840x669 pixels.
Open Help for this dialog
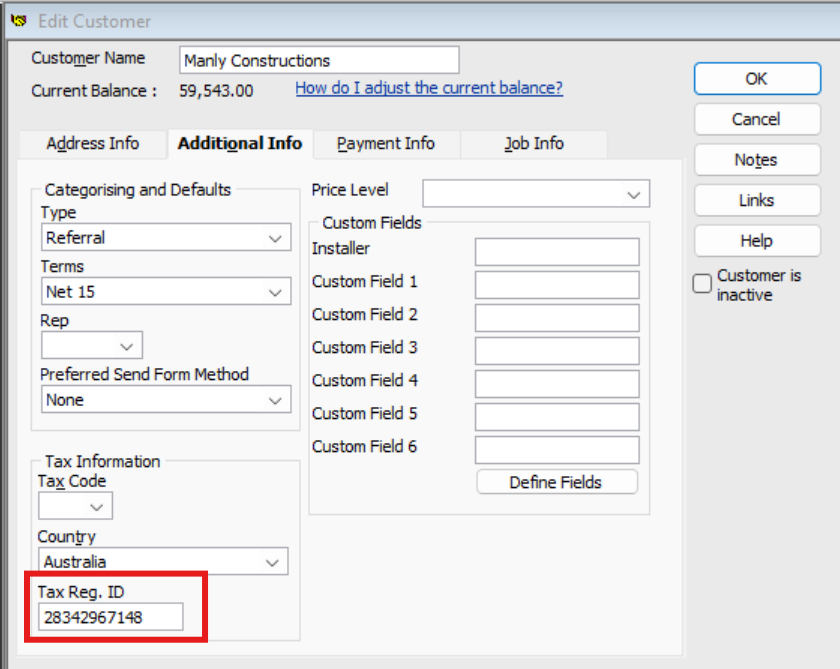coord(757,241)
